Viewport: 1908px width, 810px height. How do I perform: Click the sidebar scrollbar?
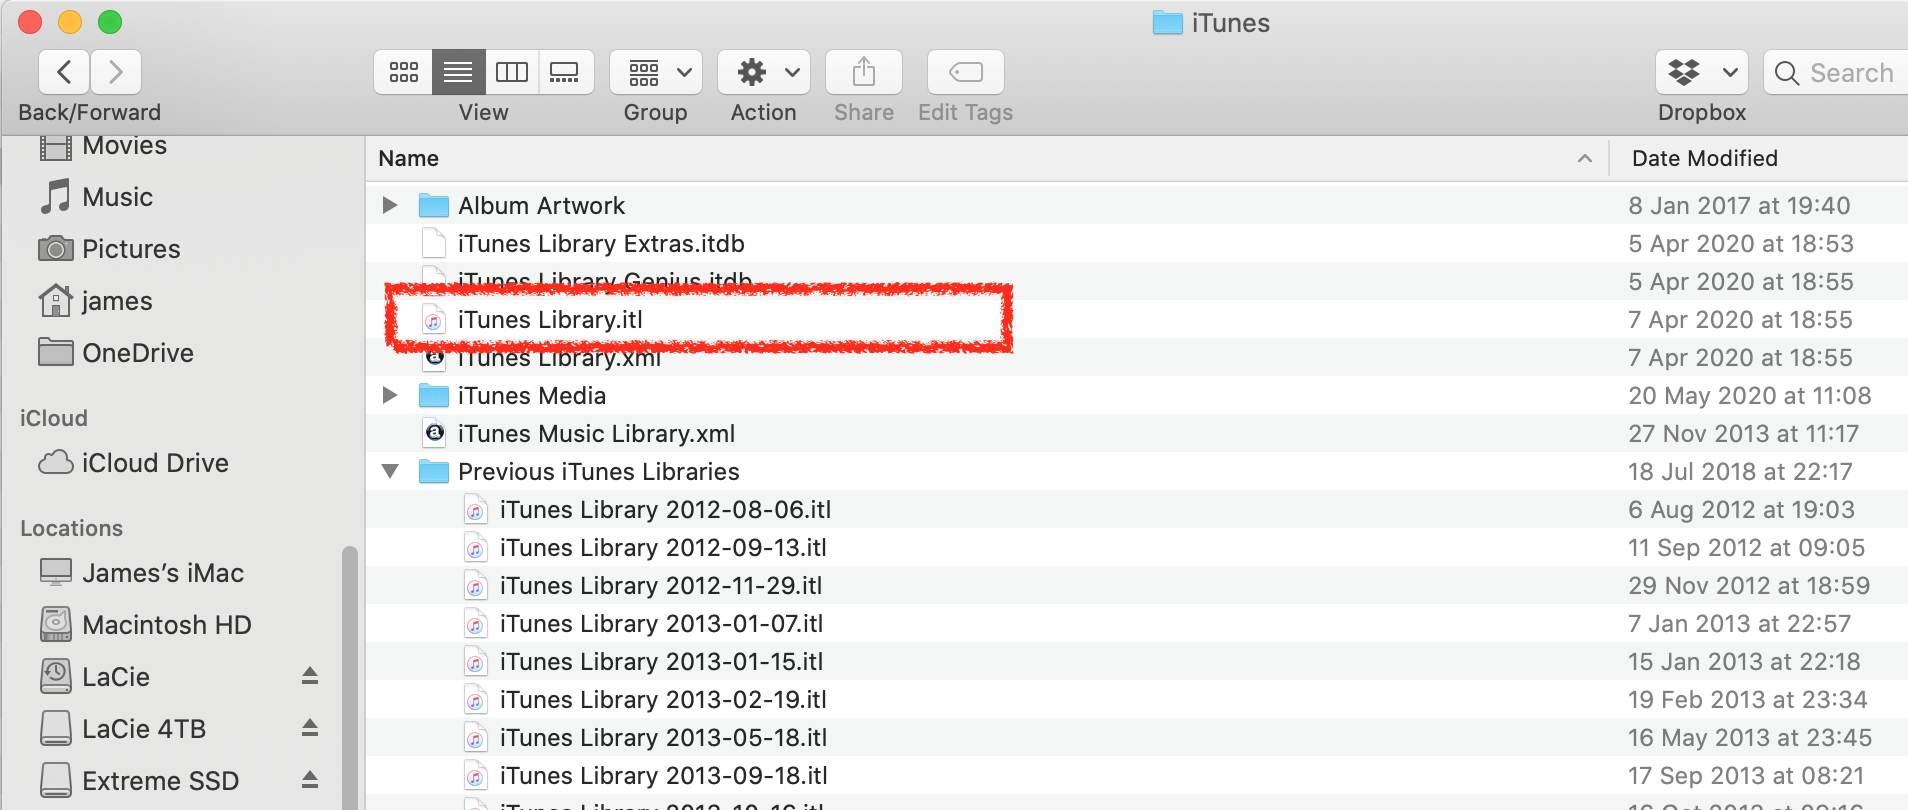coord(350,678)
